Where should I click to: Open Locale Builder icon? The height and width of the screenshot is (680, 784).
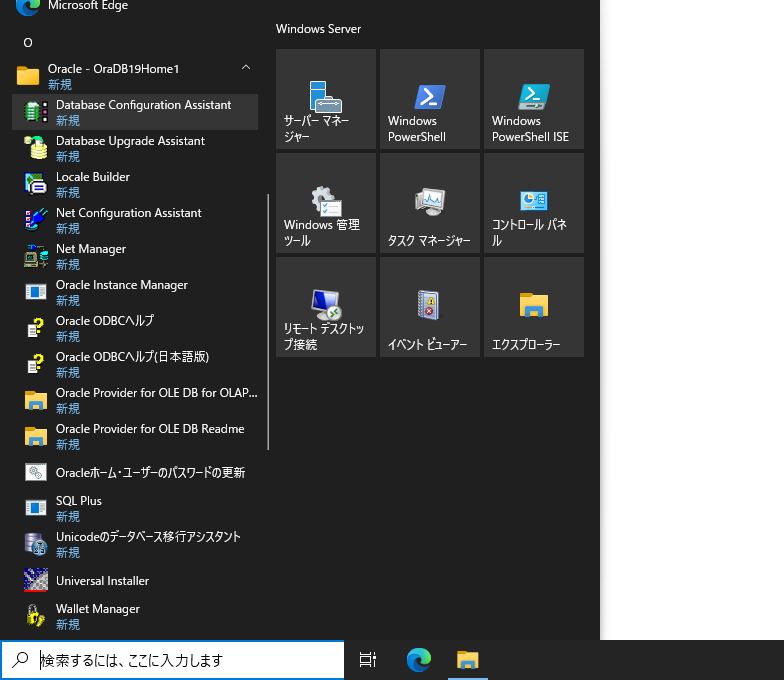[x=36, y=184]
